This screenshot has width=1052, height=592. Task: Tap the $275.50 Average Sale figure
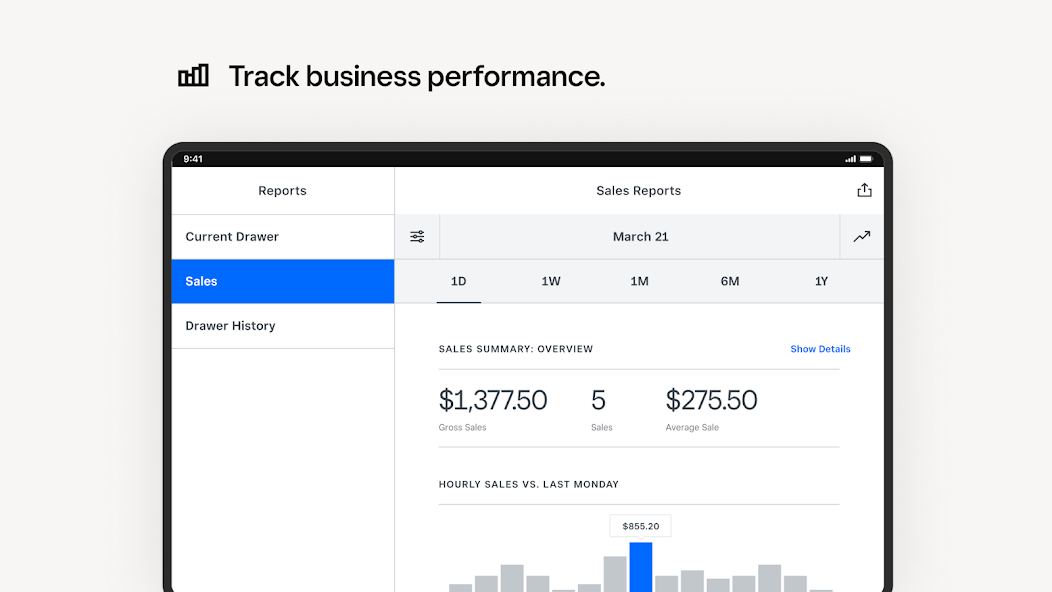(x=711, y=401)
